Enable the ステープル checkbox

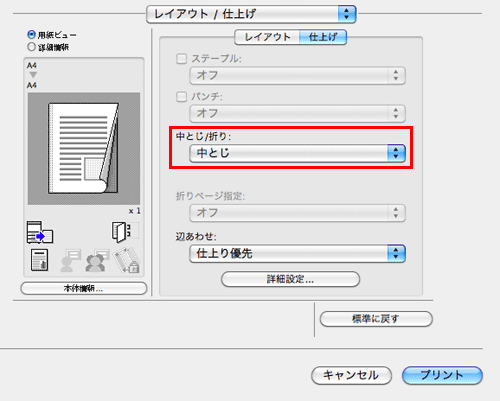tap(181, 59)
